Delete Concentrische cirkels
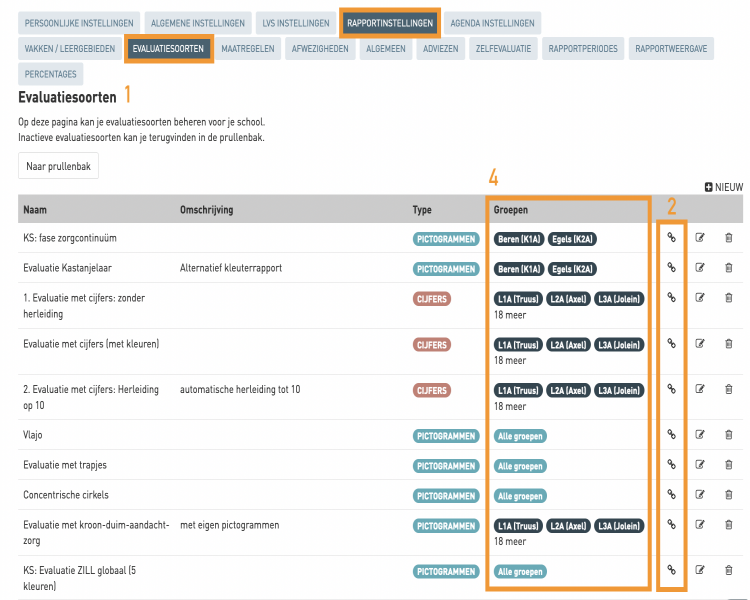Viewport: 750px width, 600px height. pyautogui.click(x=728, y=494)
